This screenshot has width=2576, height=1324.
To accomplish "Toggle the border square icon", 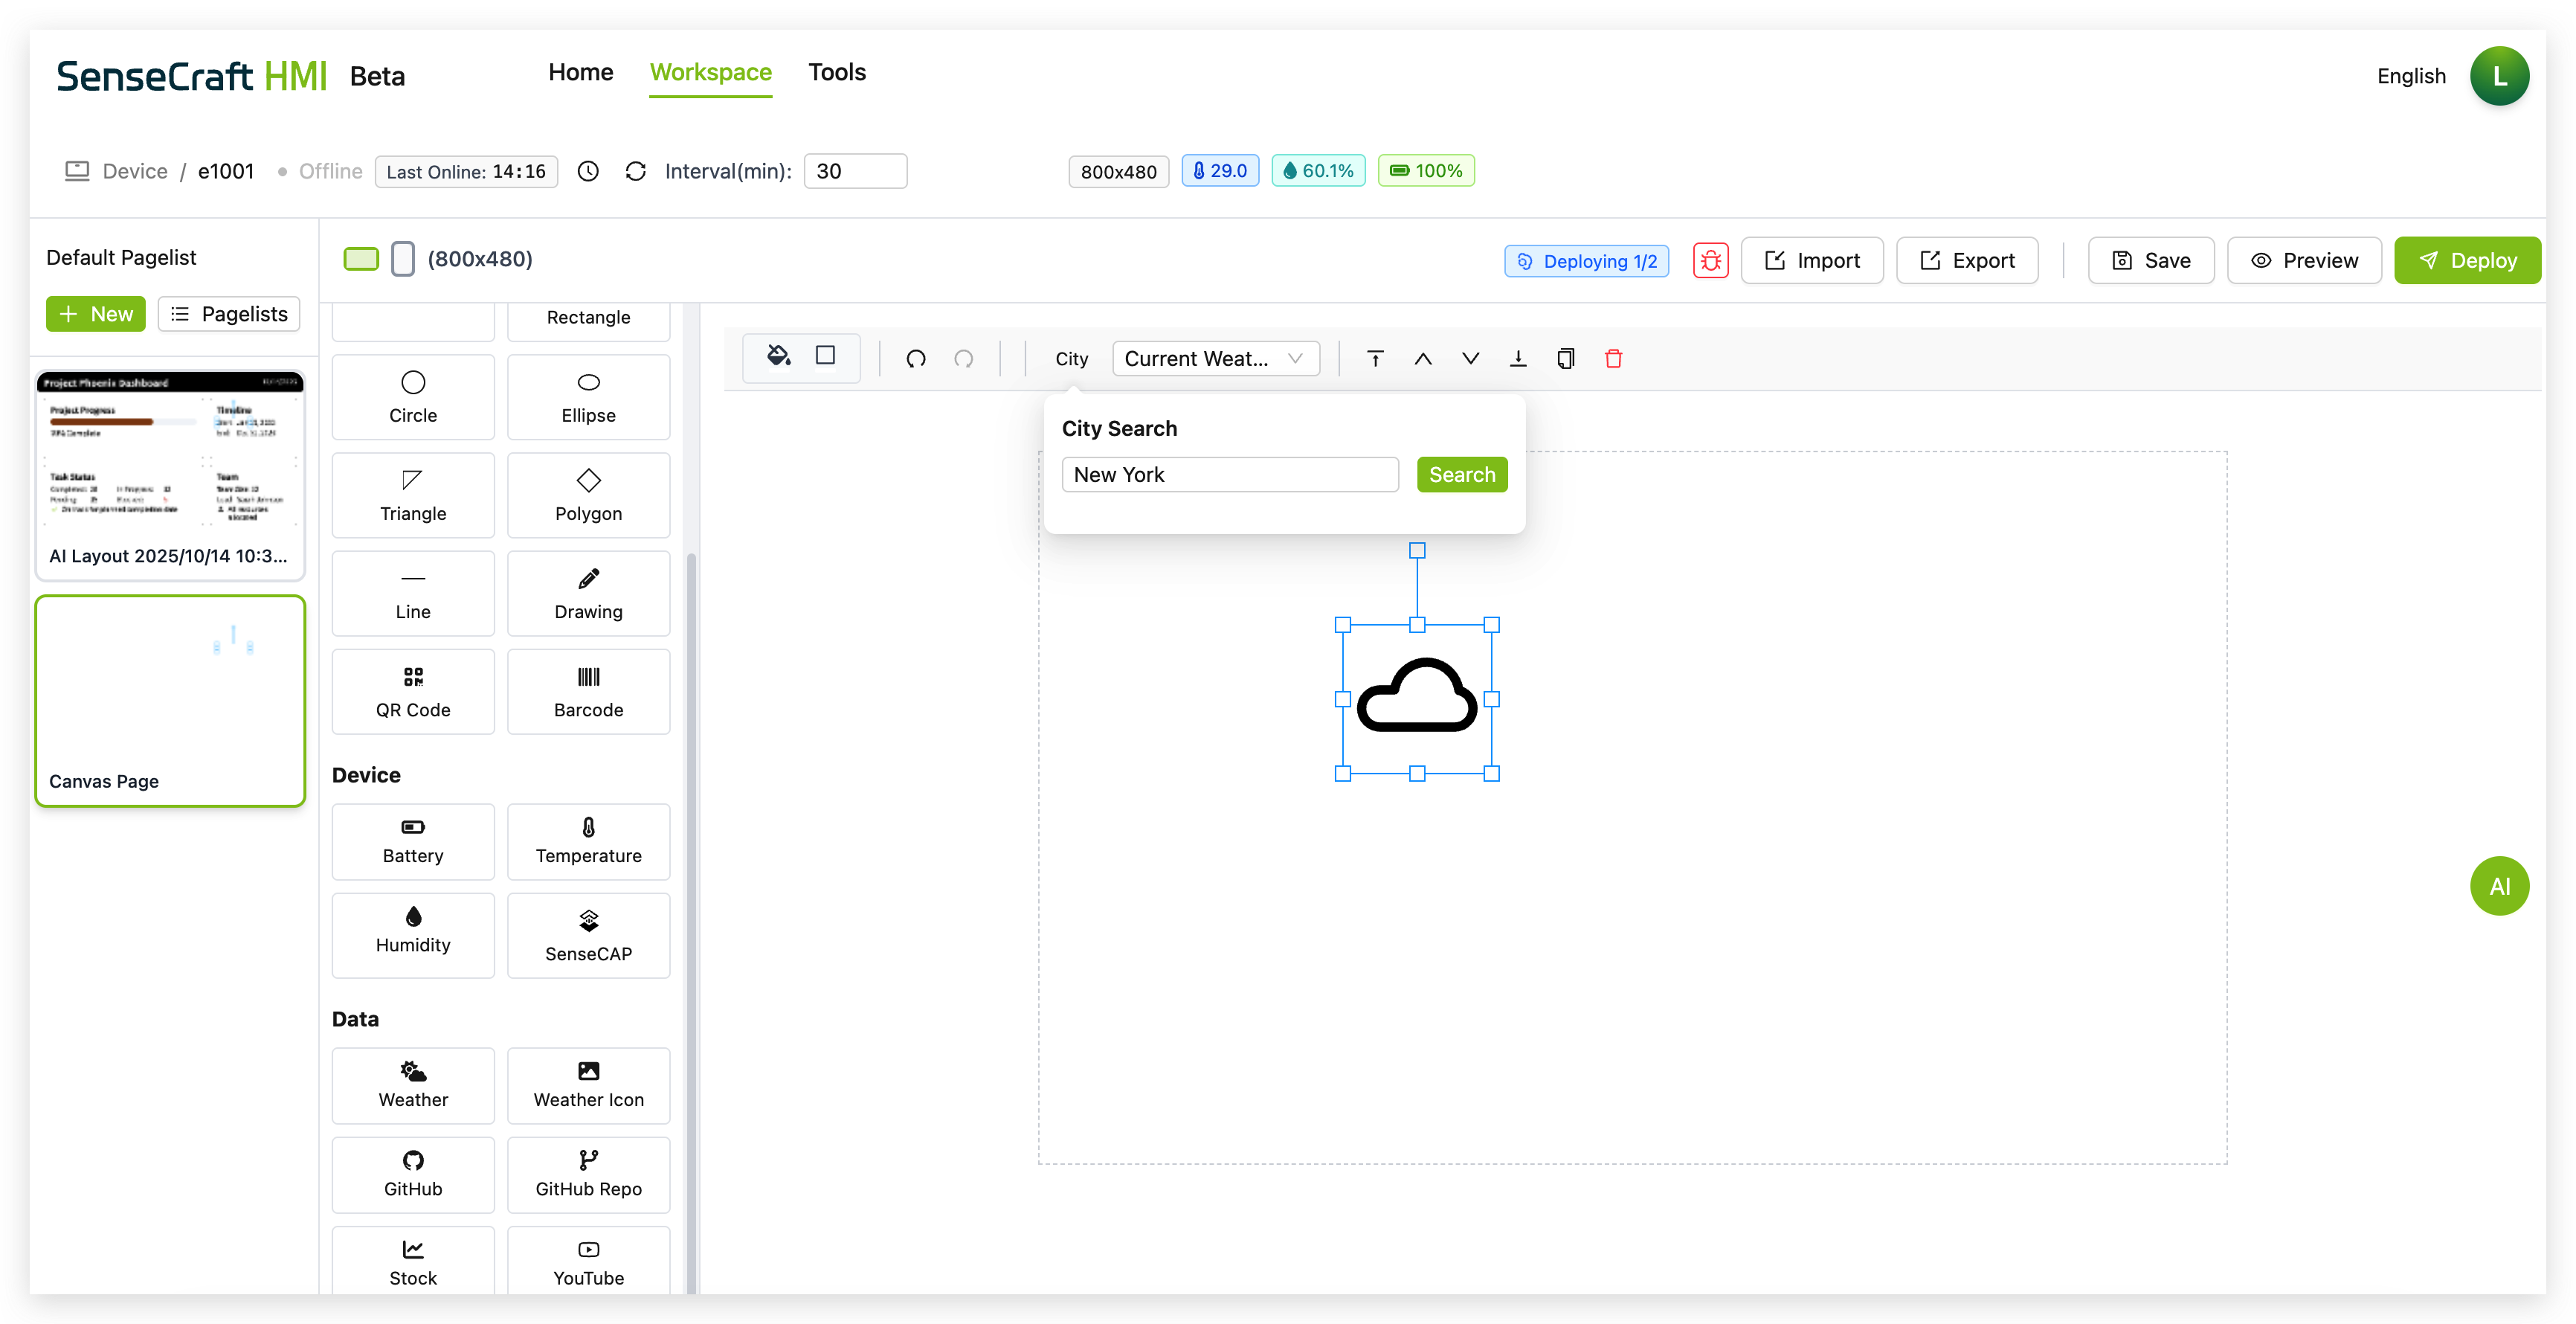I will pos(825,356).
